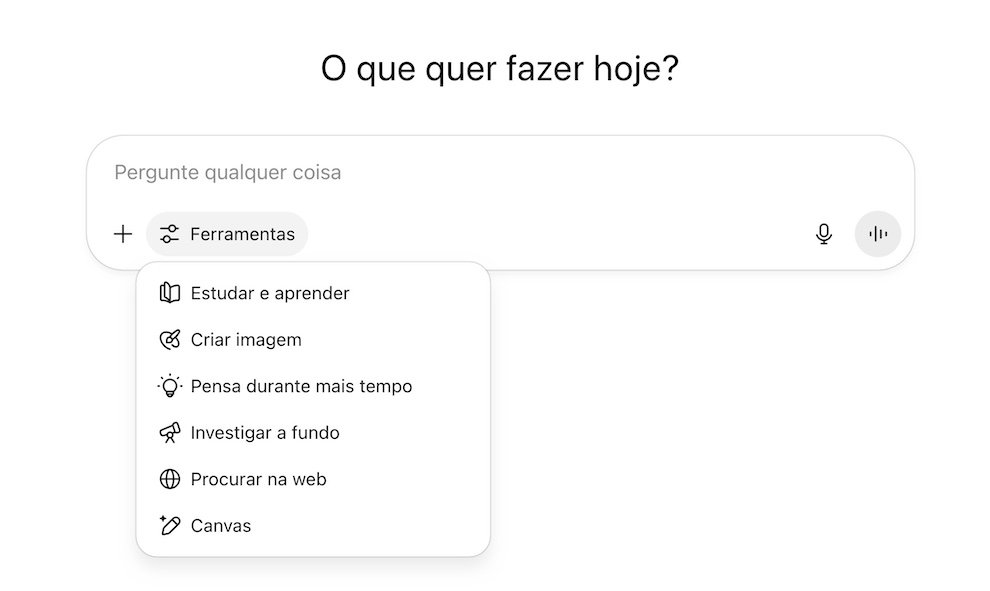Viewport: 990px width, 591px height.
Task: Open Canvas from the tools menu
Action: point(221,525)
